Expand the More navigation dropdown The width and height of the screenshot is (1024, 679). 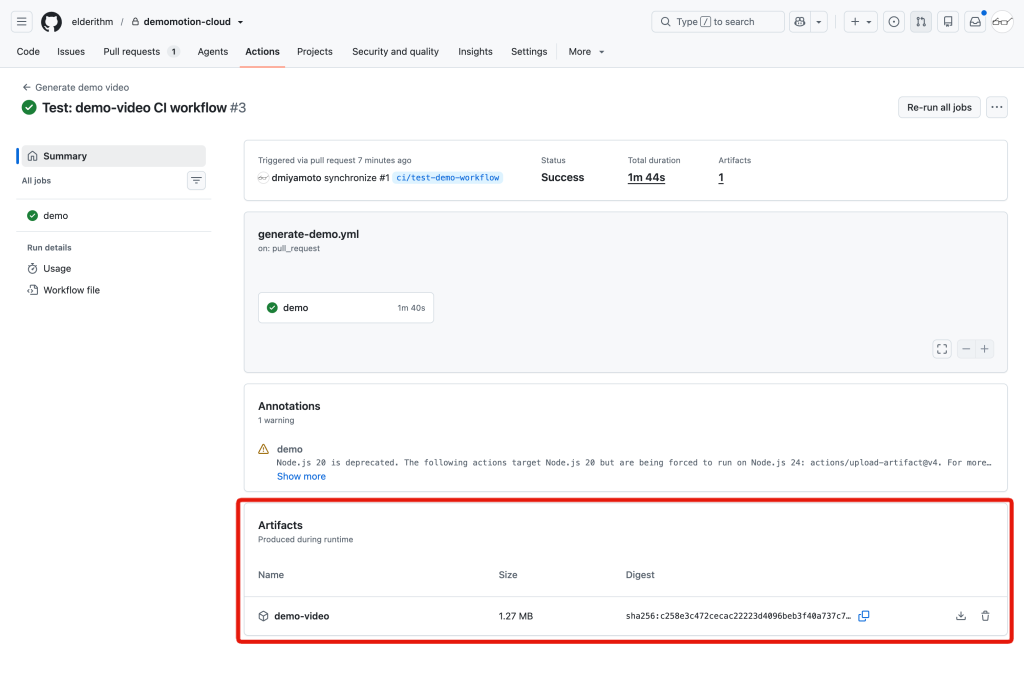[586, 52]
